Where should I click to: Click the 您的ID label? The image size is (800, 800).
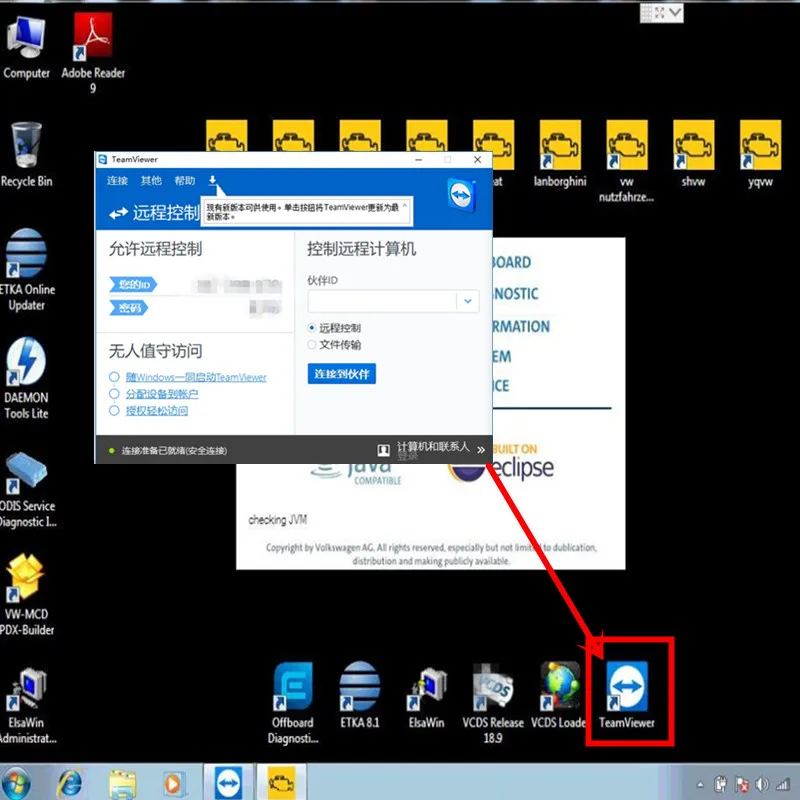pyautogui.click(x=133, y=284)
